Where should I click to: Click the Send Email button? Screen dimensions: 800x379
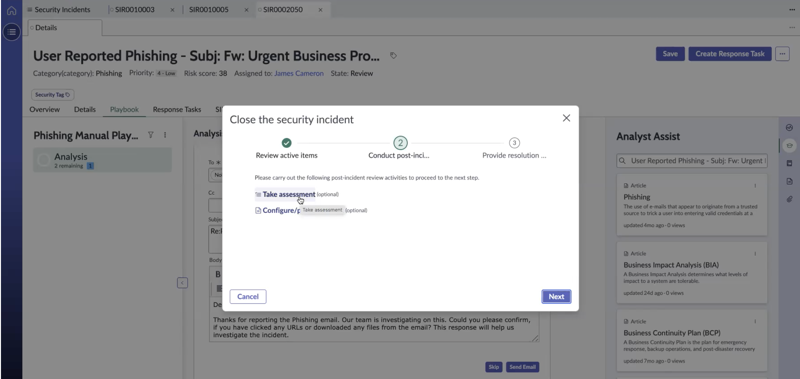[x=522, y=367]
